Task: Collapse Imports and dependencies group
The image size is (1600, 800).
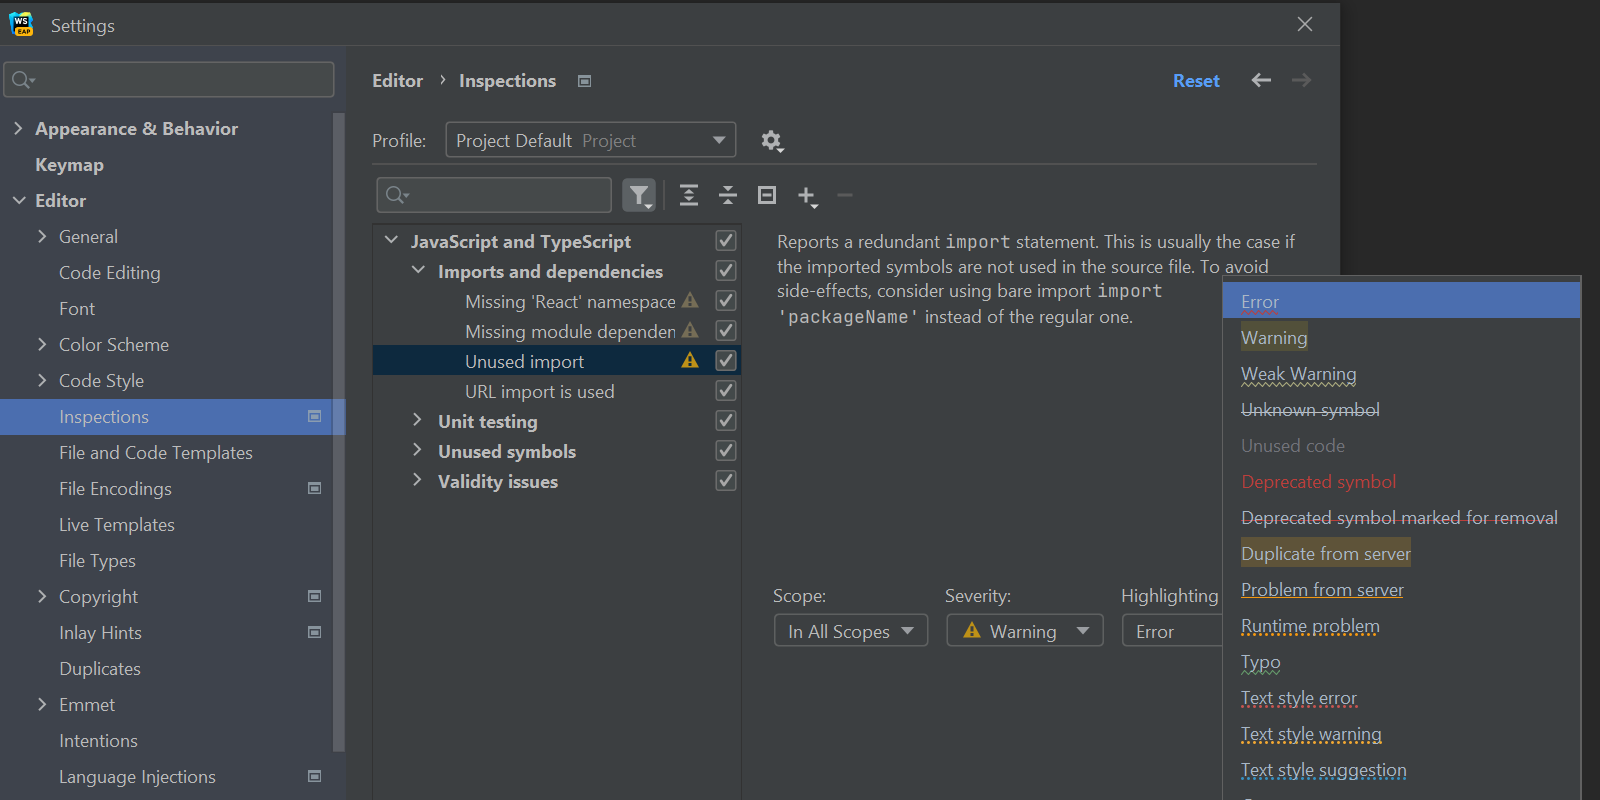Action: [418, 271]
